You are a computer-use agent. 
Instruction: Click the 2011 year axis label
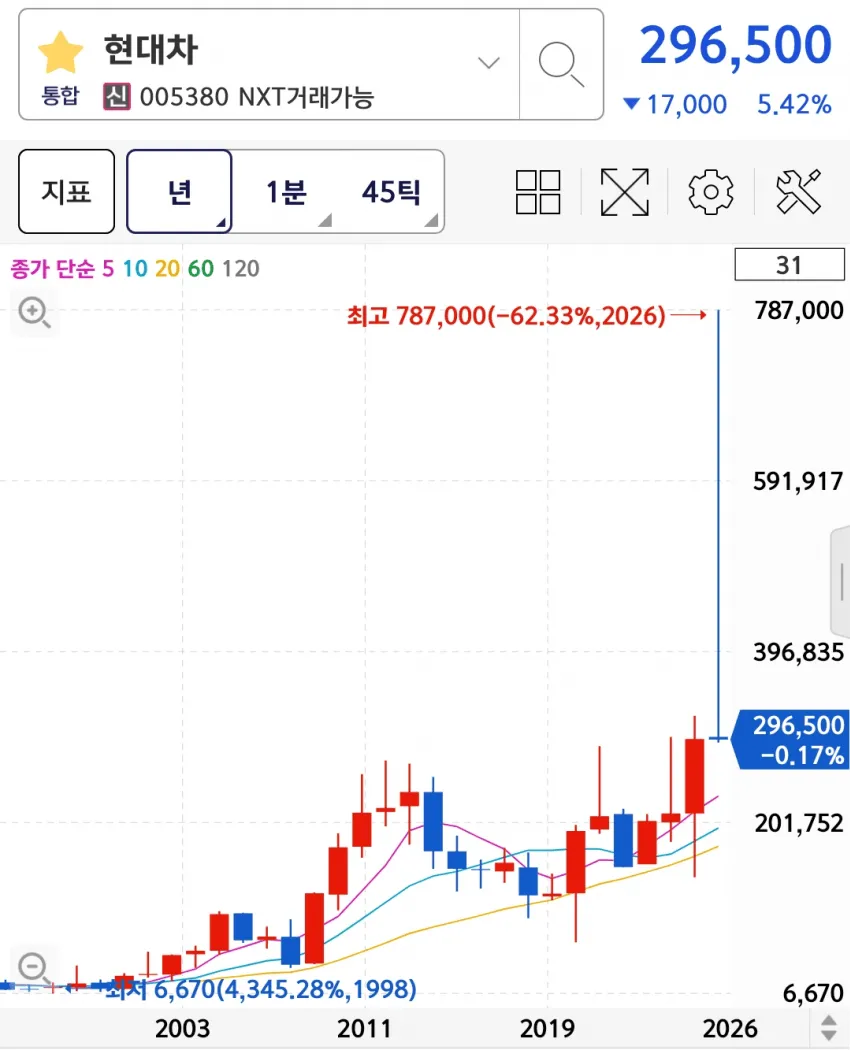pos(364,1028)
